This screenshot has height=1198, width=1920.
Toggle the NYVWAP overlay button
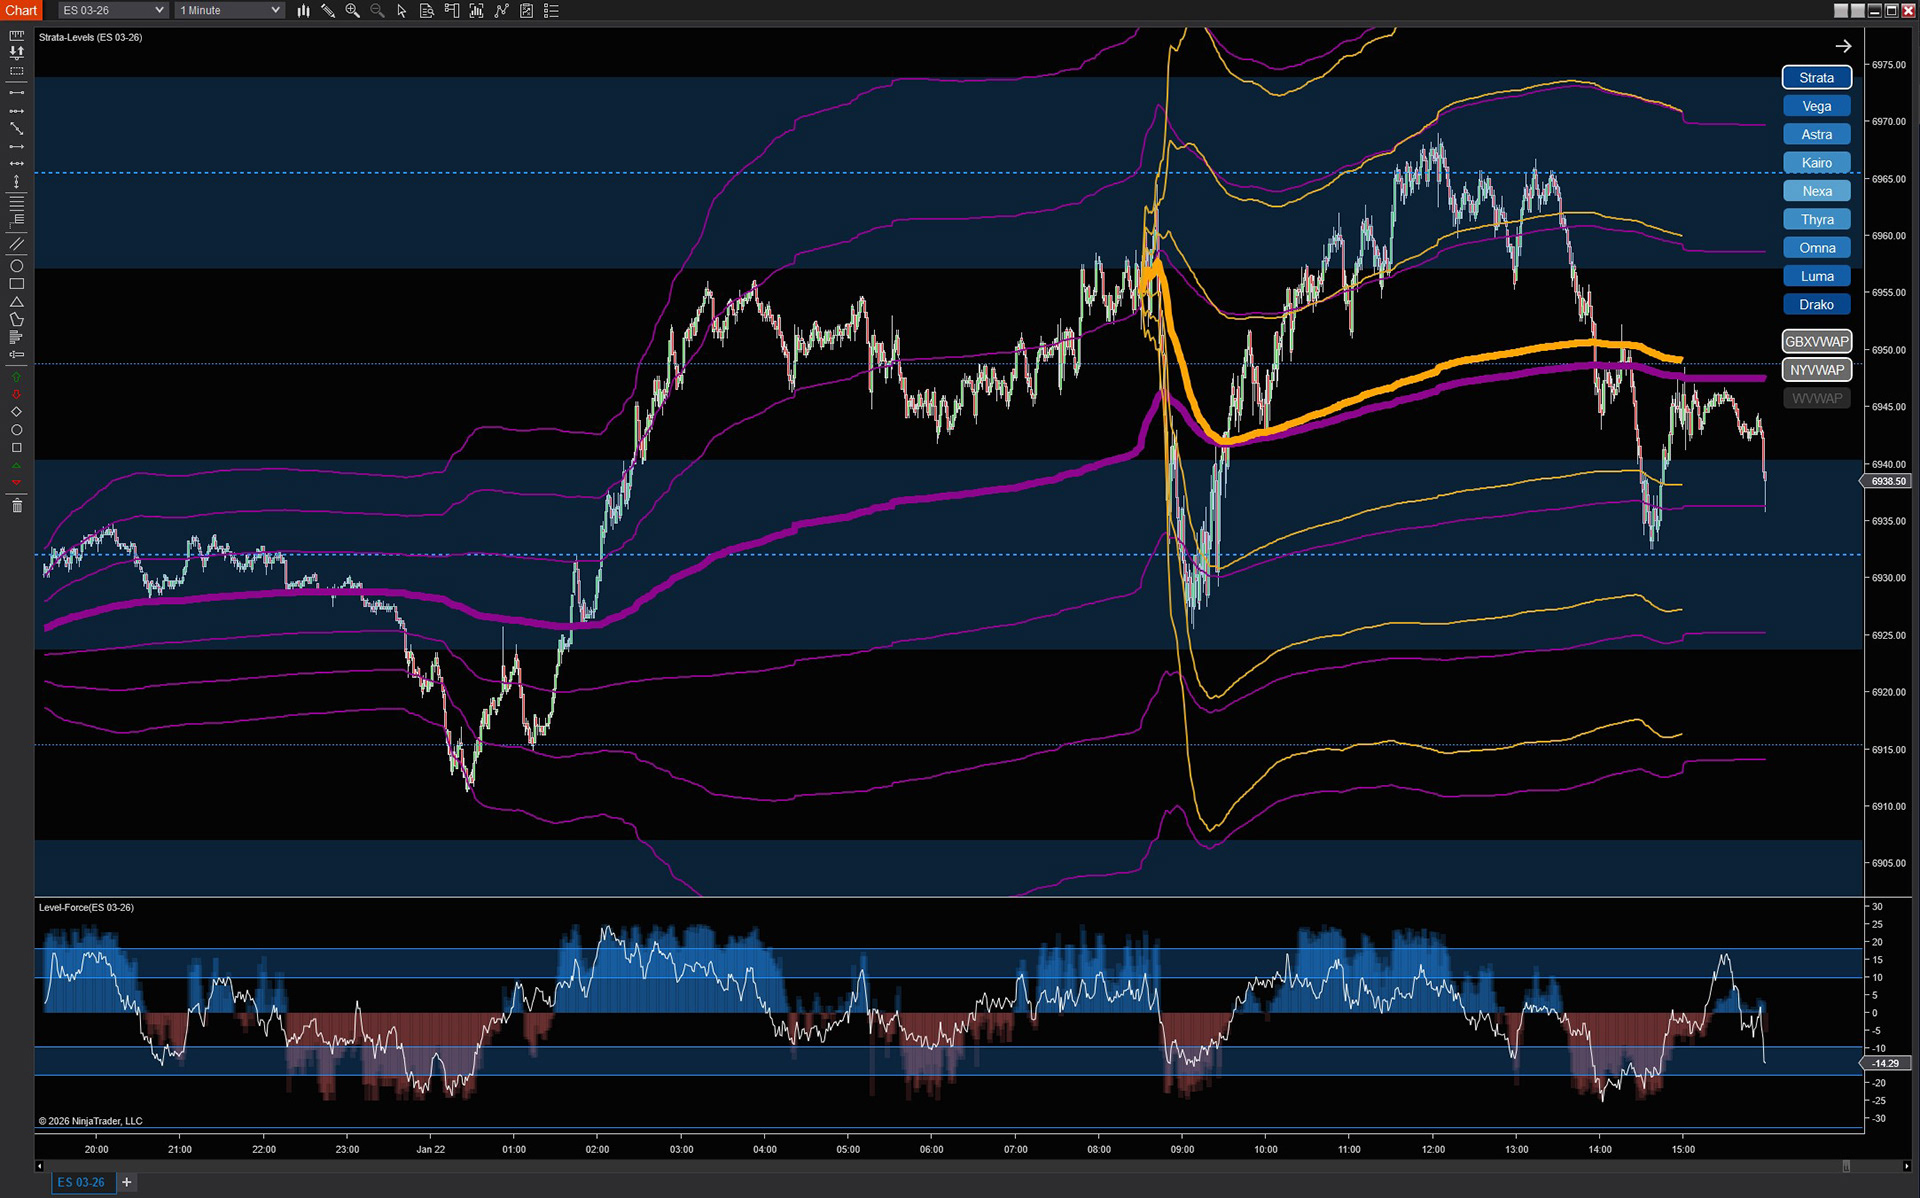1816,370
